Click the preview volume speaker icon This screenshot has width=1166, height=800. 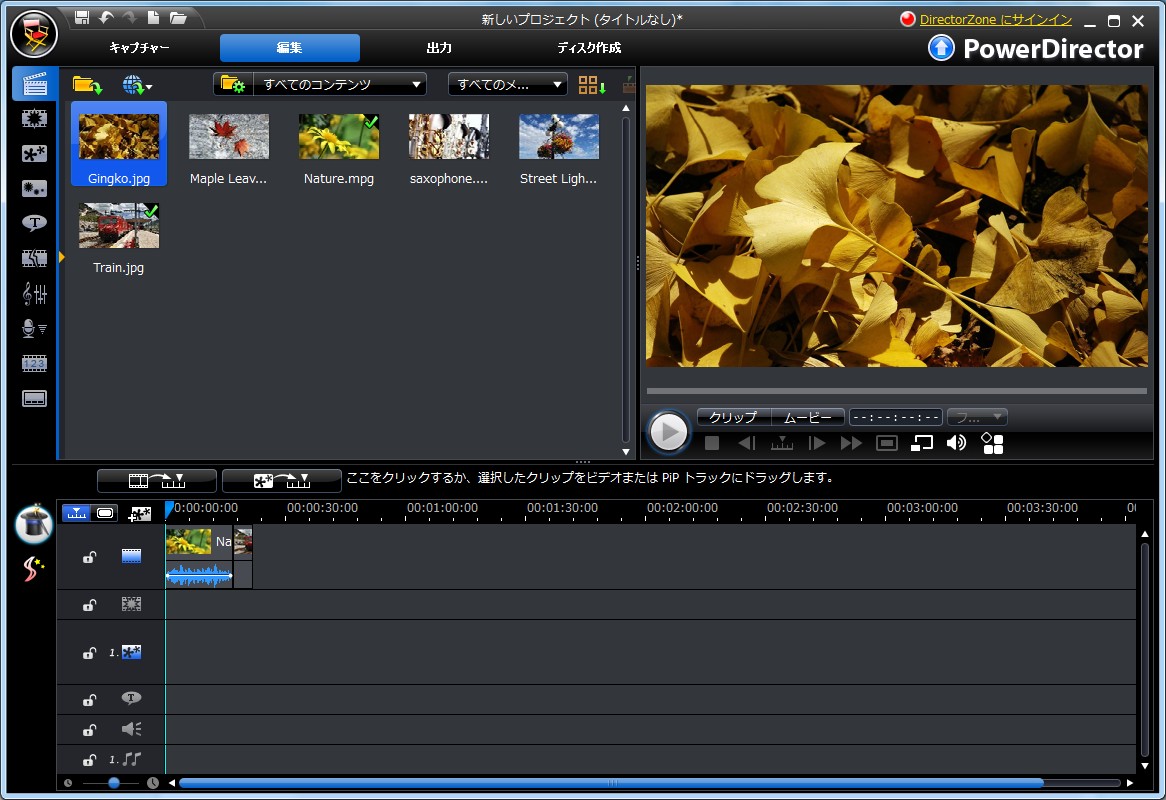pyautogui.click(x=956, y=443)
